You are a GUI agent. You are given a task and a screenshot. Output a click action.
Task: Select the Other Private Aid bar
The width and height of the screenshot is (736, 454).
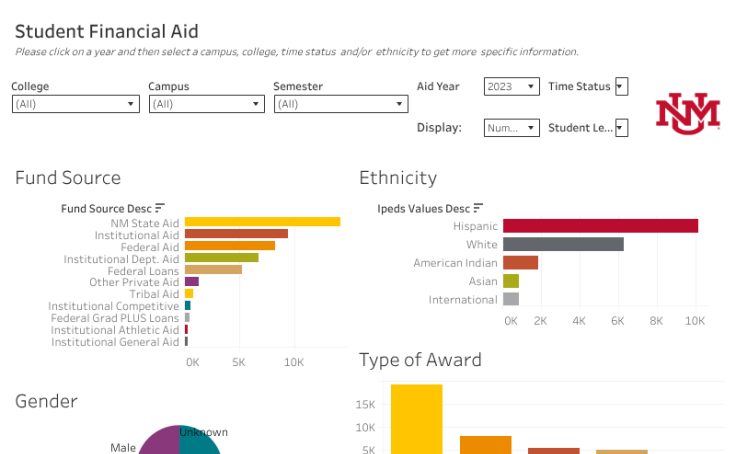point(192,281)
